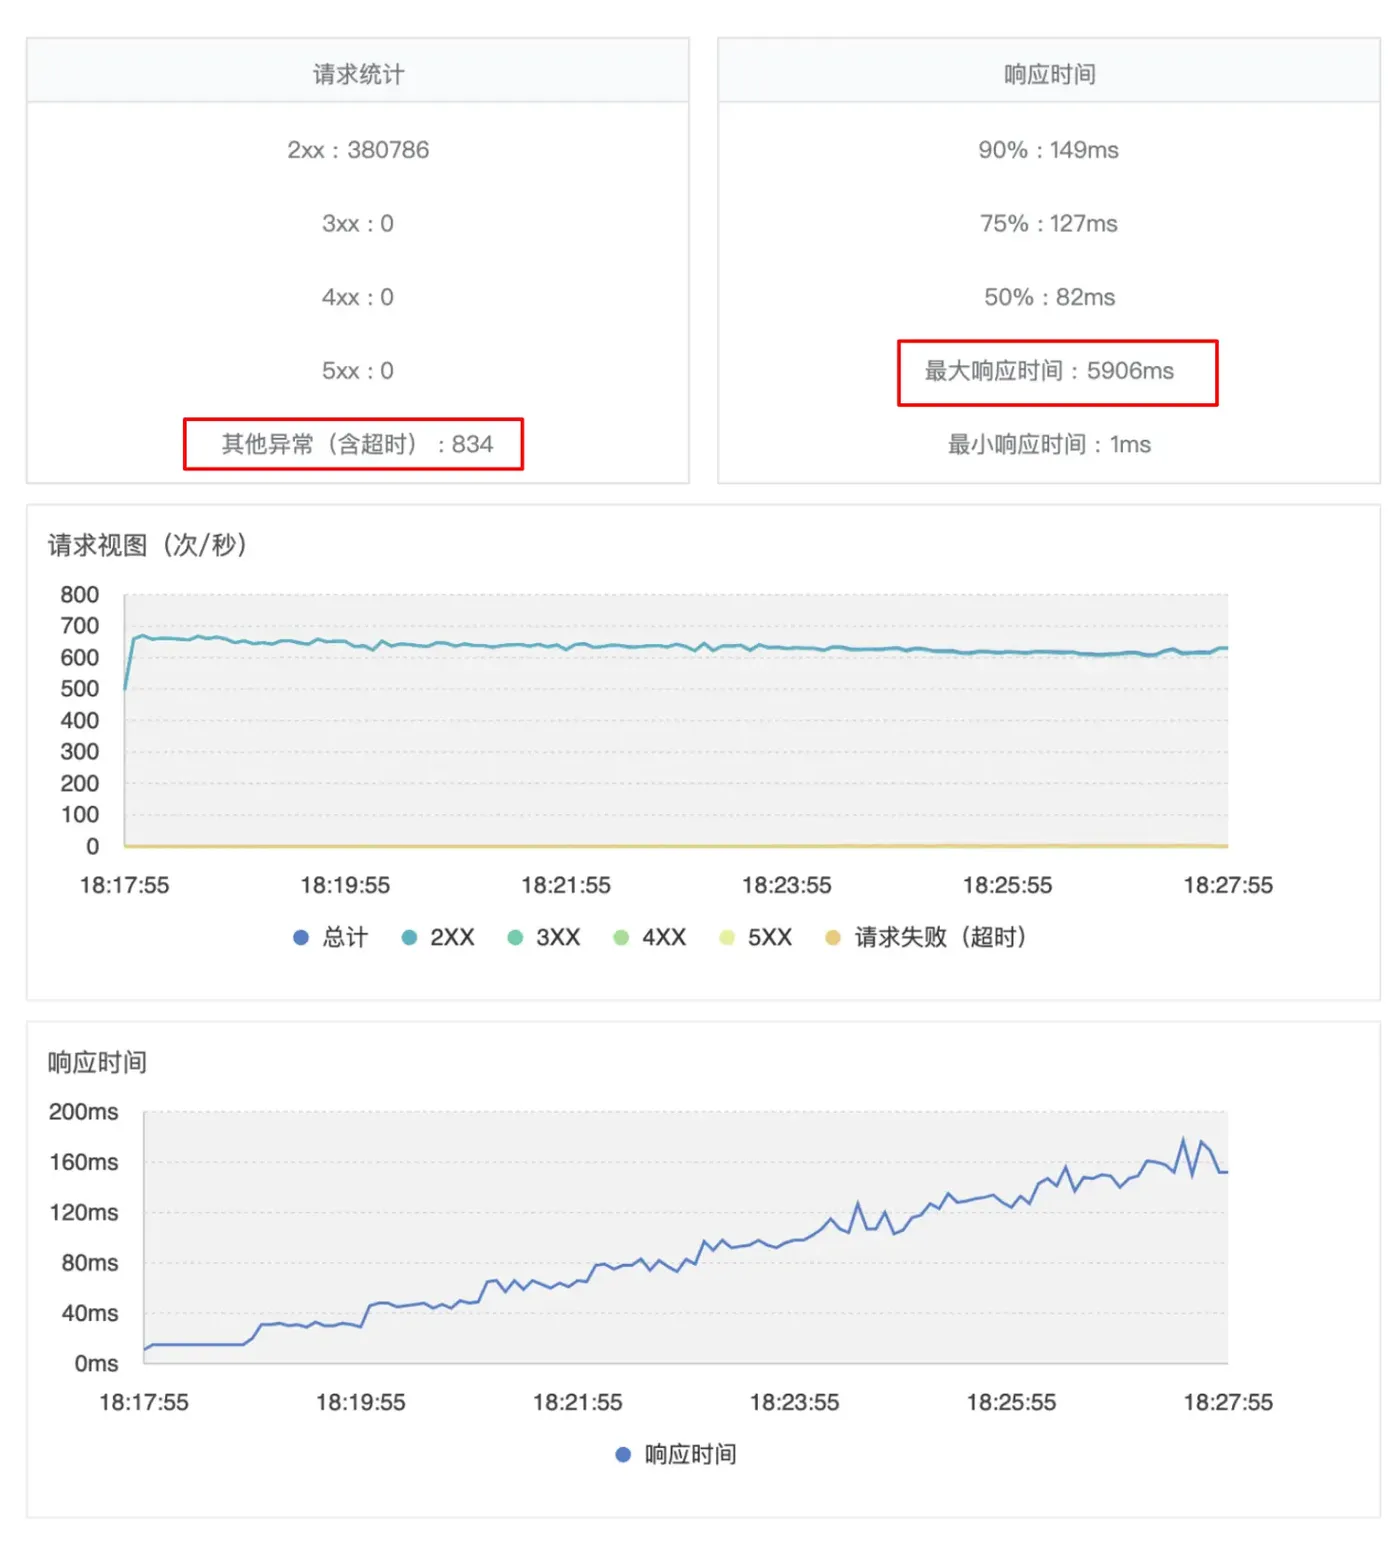Click the 200ms y-axis label

click(x=84, y=1112)
